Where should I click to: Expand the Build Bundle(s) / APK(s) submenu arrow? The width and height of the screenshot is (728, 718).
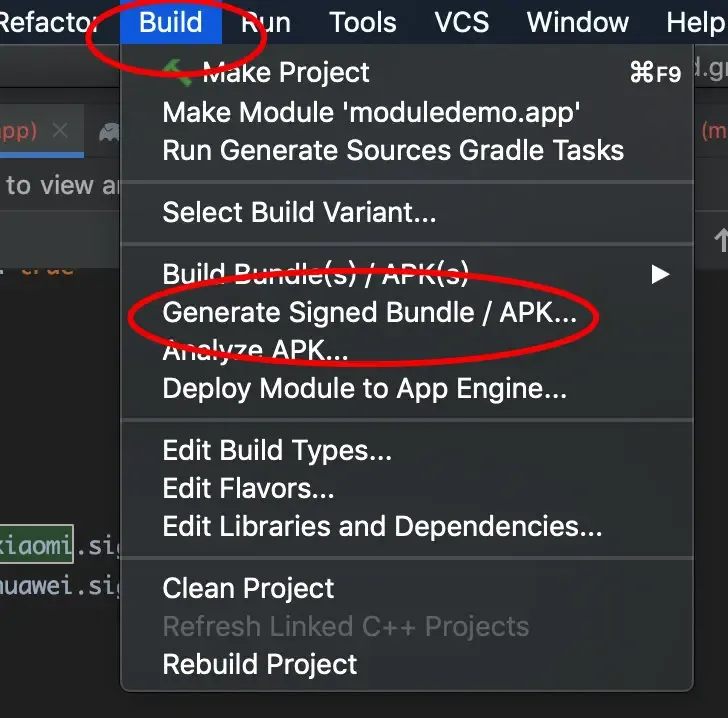pyautogui.click(x=659, y=274)
